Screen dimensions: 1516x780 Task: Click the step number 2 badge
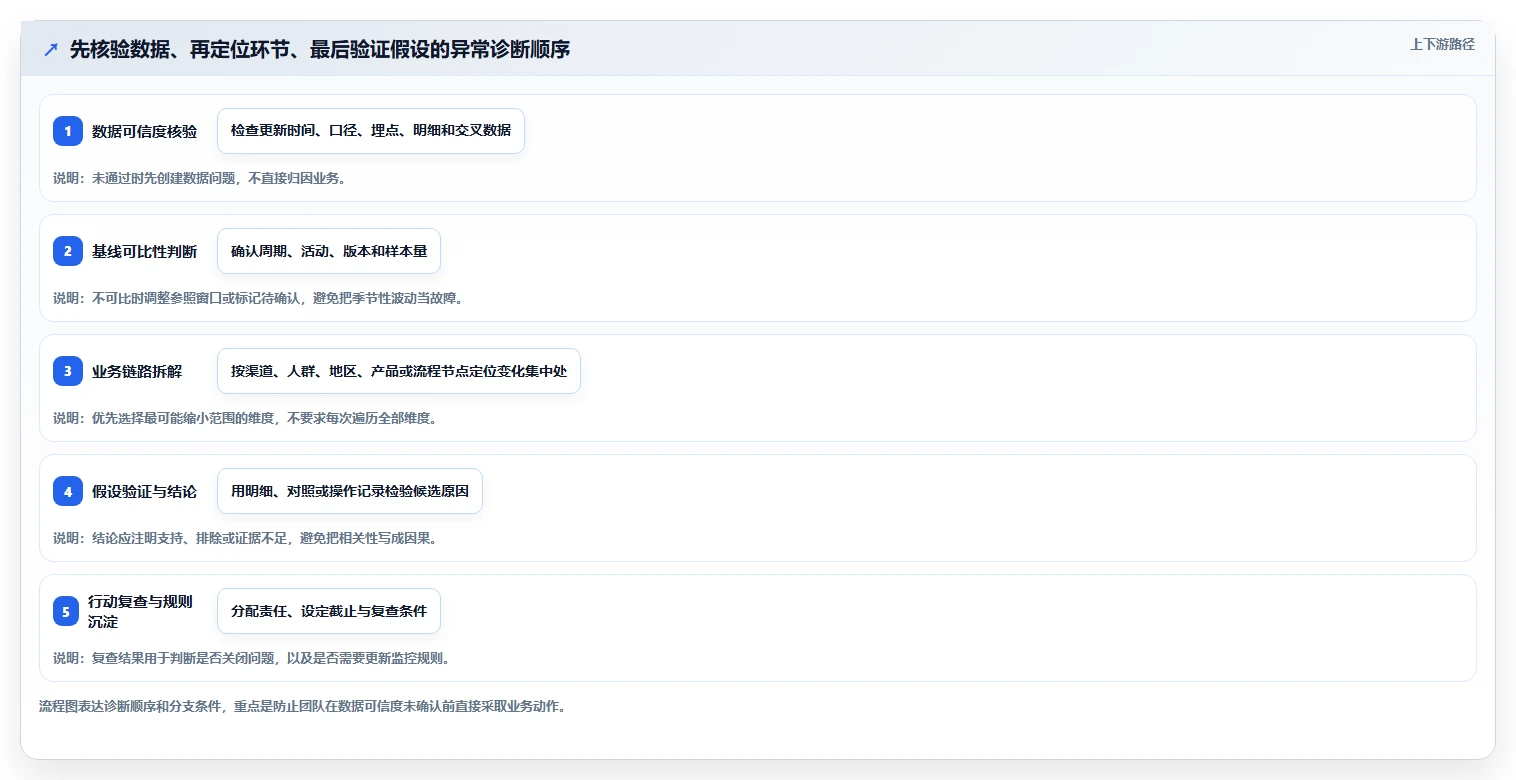68,251
